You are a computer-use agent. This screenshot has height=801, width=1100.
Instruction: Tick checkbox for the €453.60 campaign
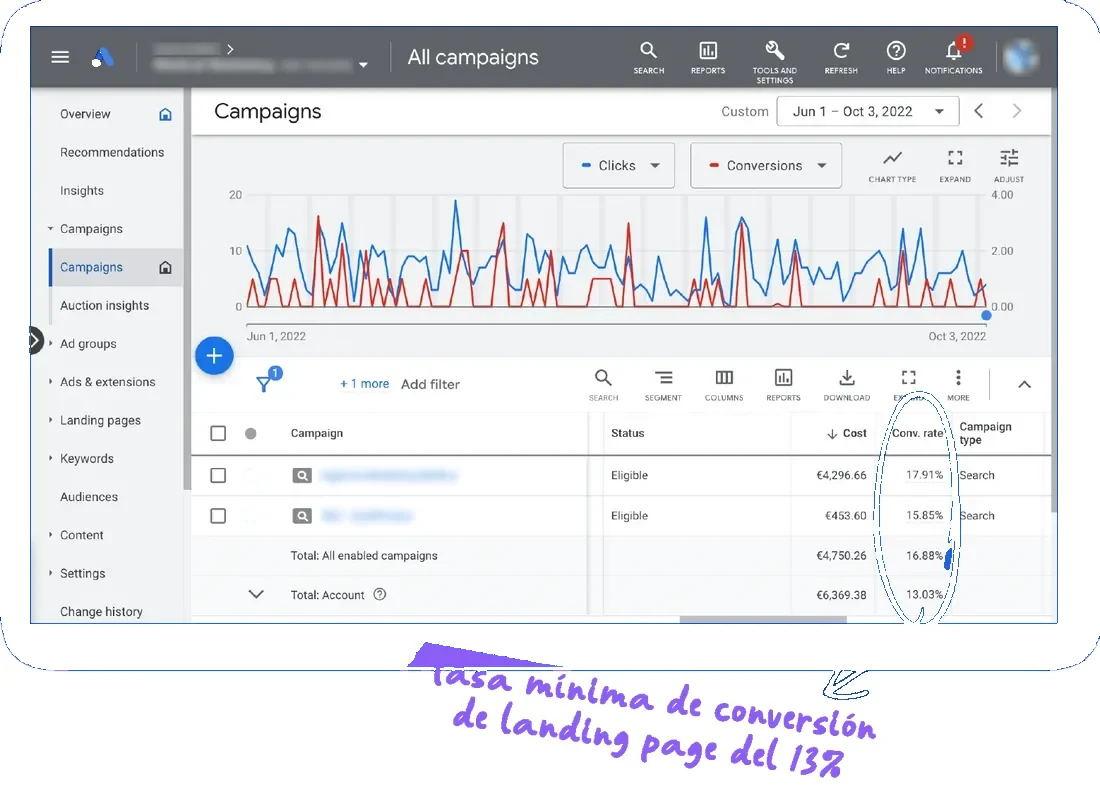[218, 516]
